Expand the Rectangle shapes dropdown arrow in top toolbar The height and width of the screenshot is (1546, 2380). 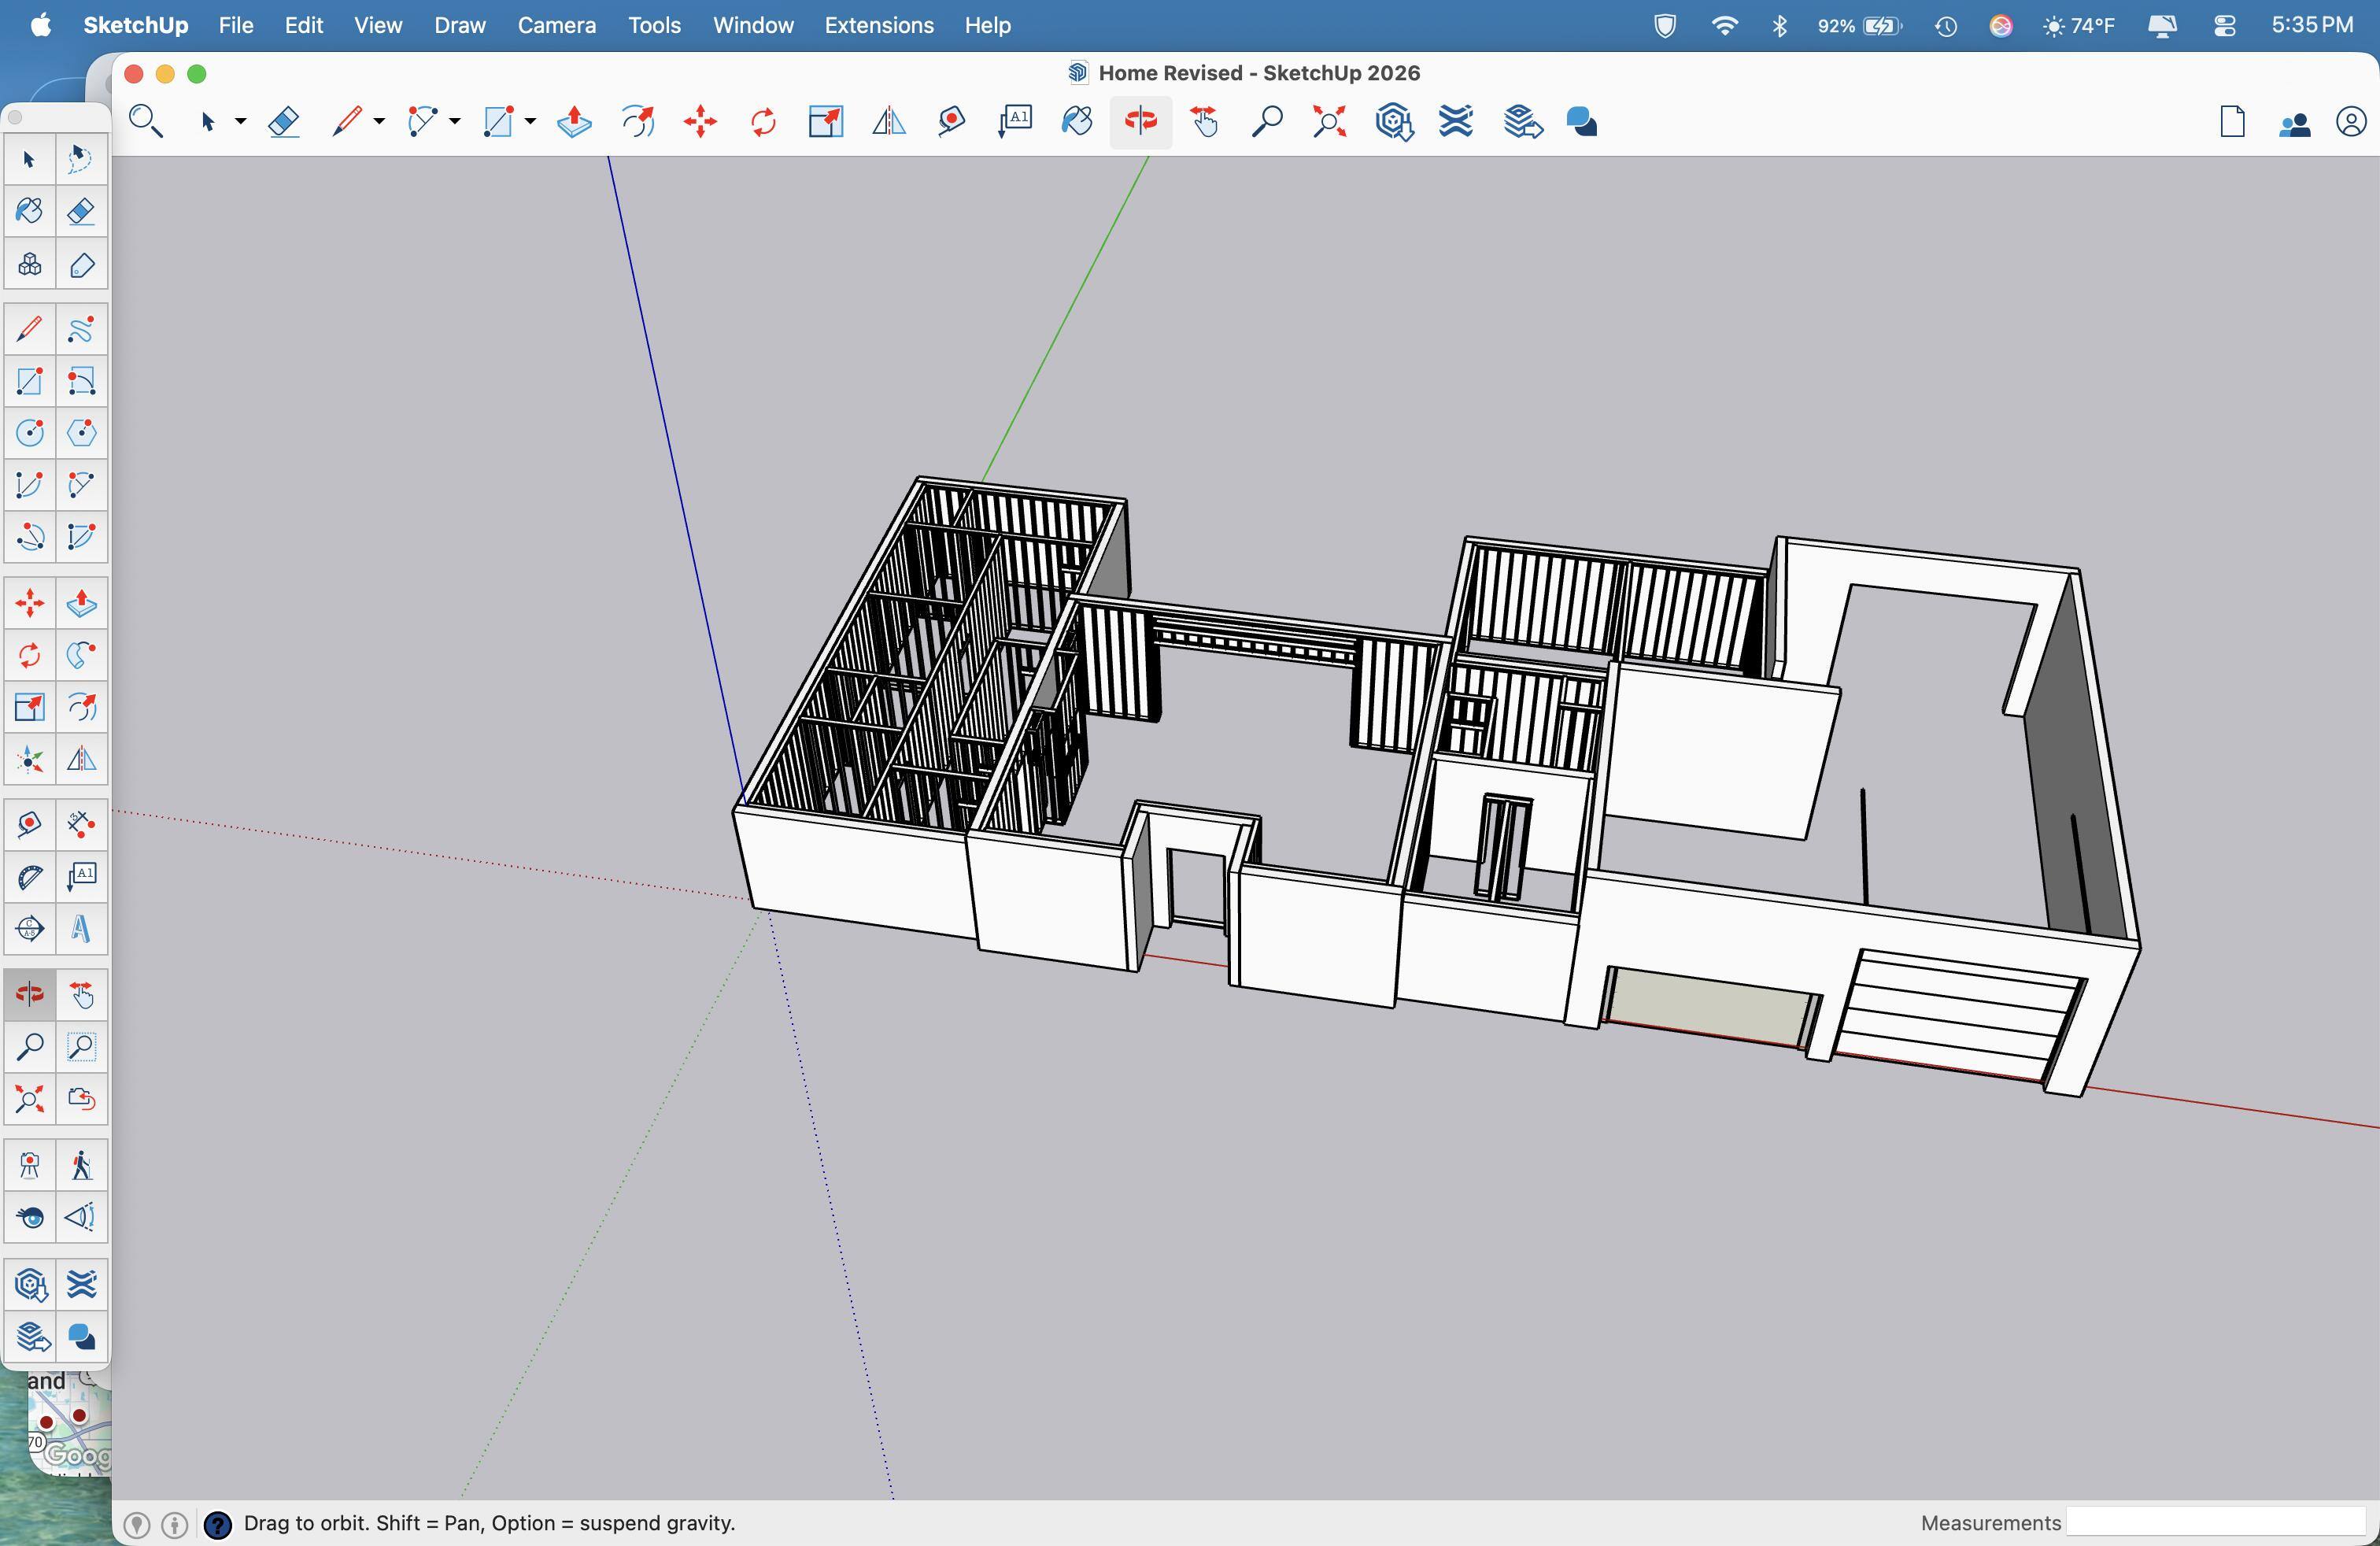[x=531, y=122]
